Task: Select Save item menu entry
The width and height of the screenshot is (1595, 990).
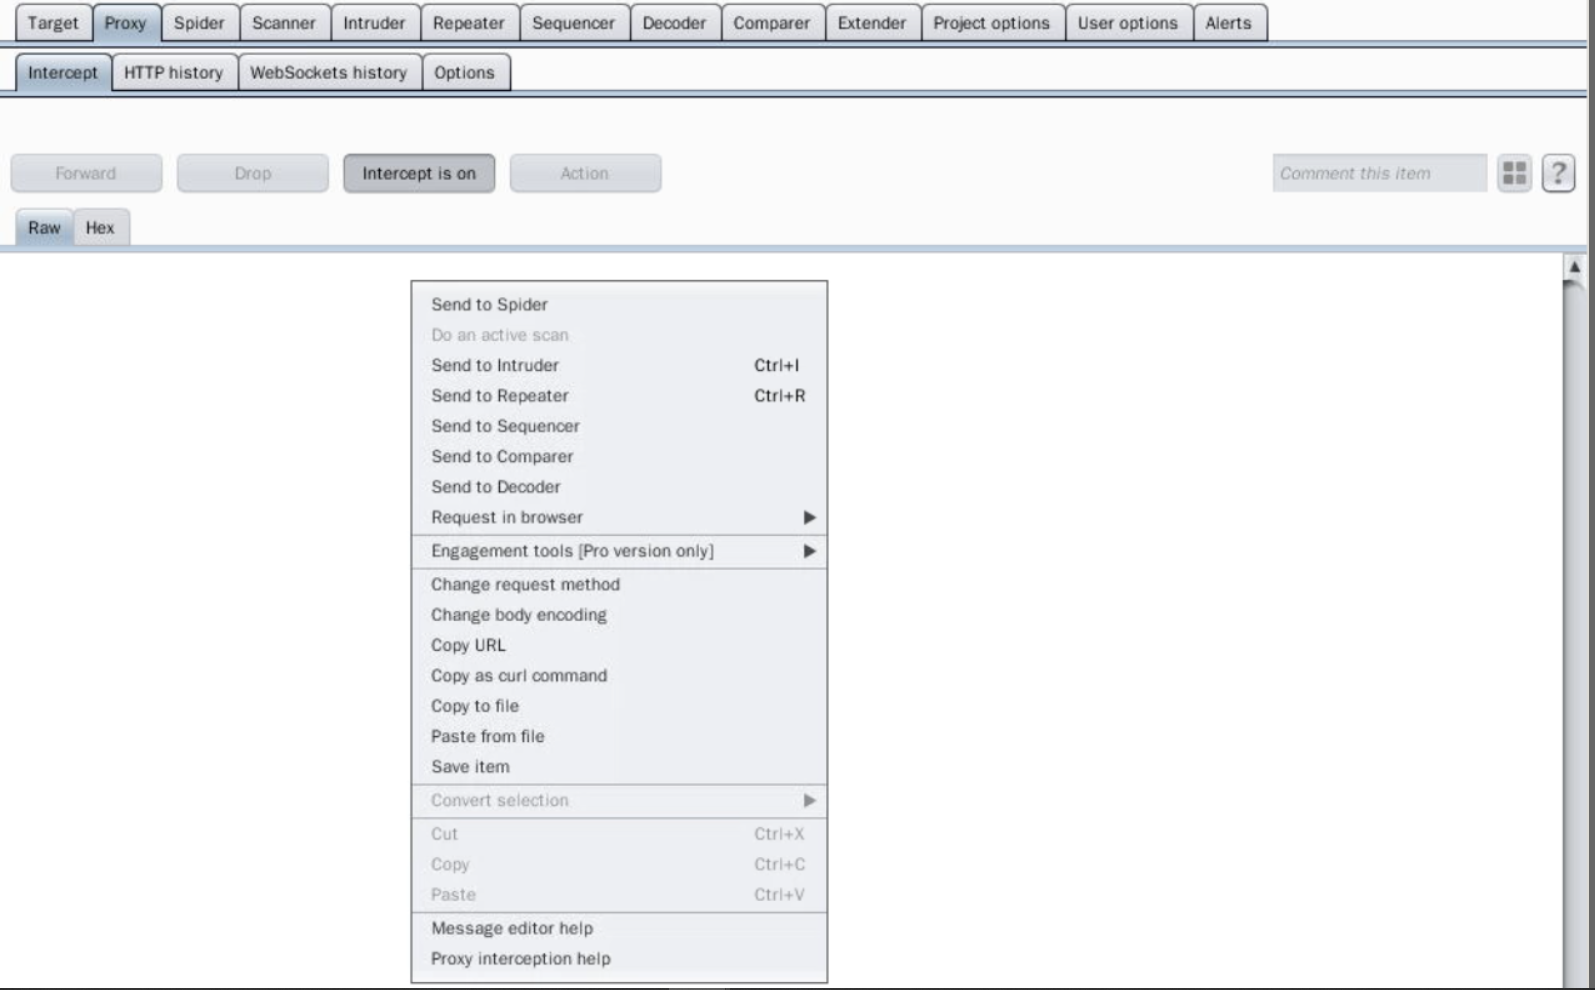Action: click(619, 766)
